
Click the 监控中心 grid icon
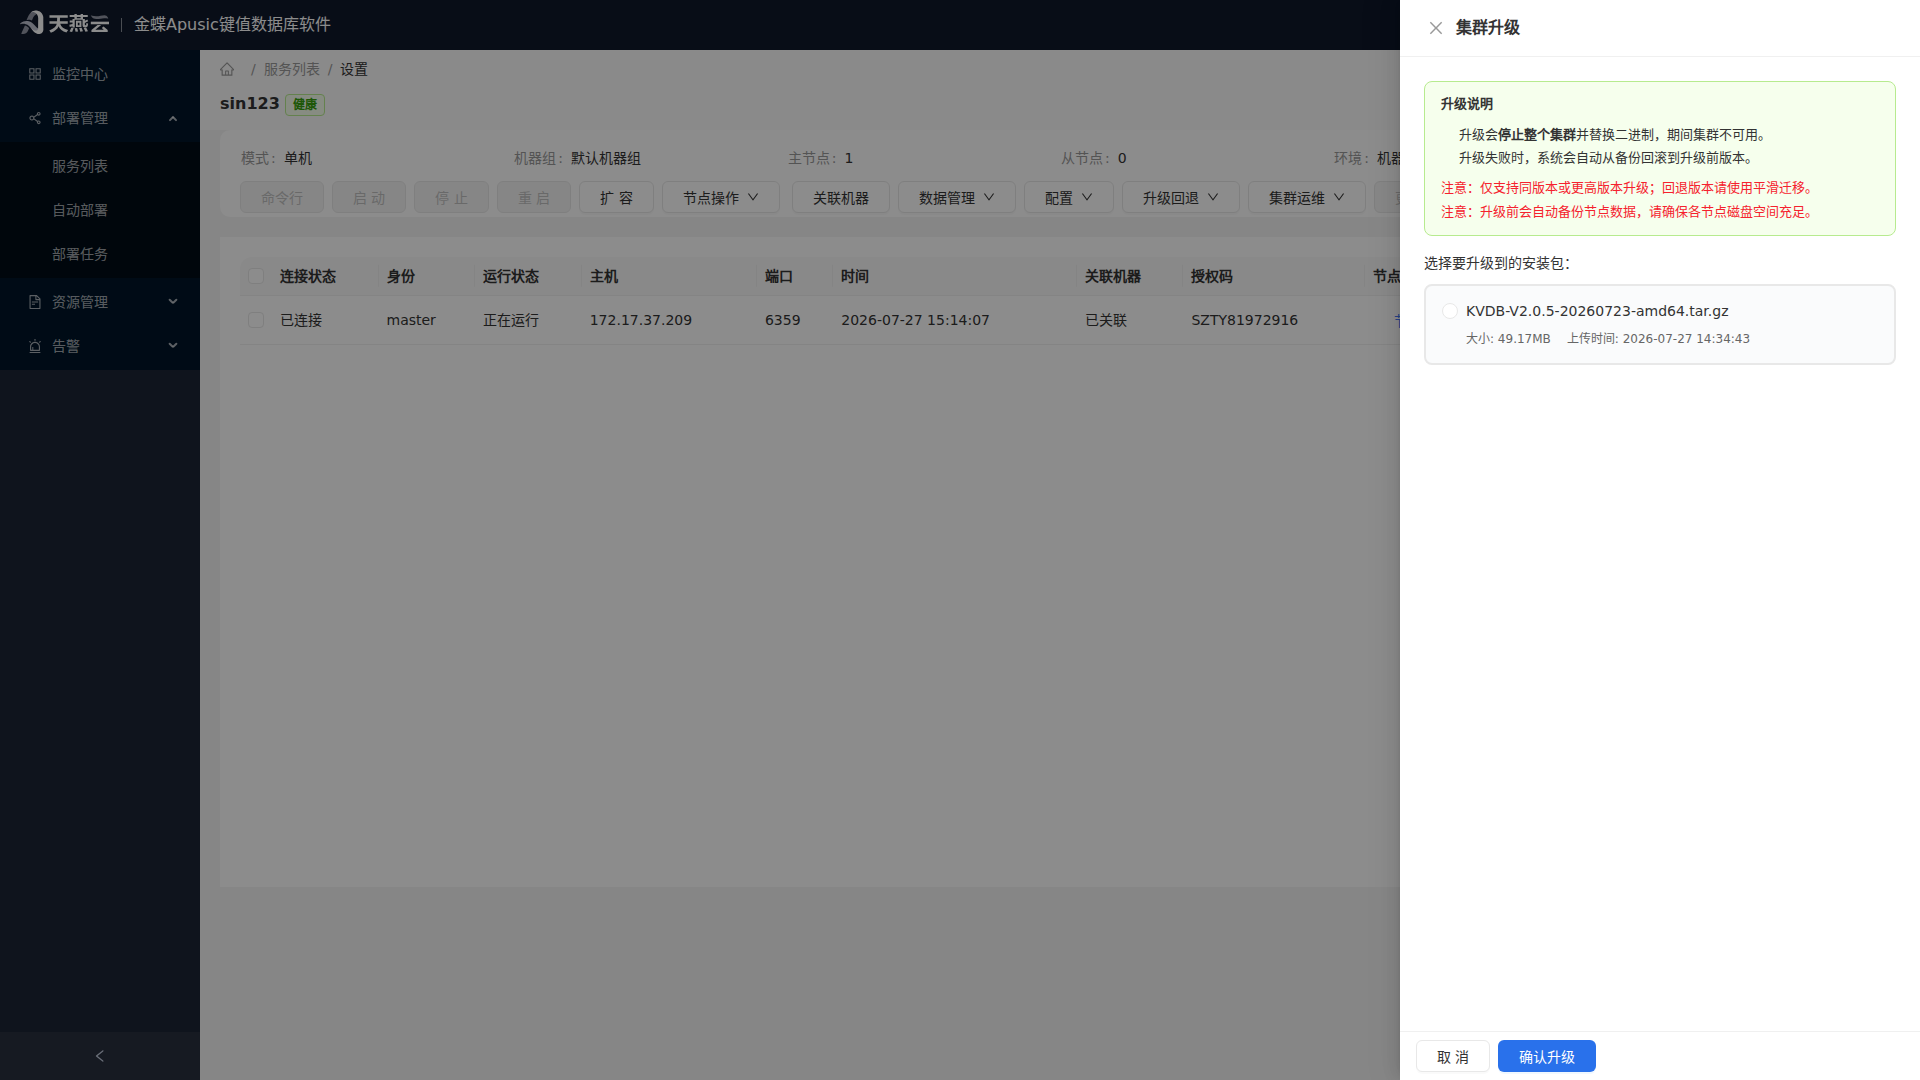[35, 74]
